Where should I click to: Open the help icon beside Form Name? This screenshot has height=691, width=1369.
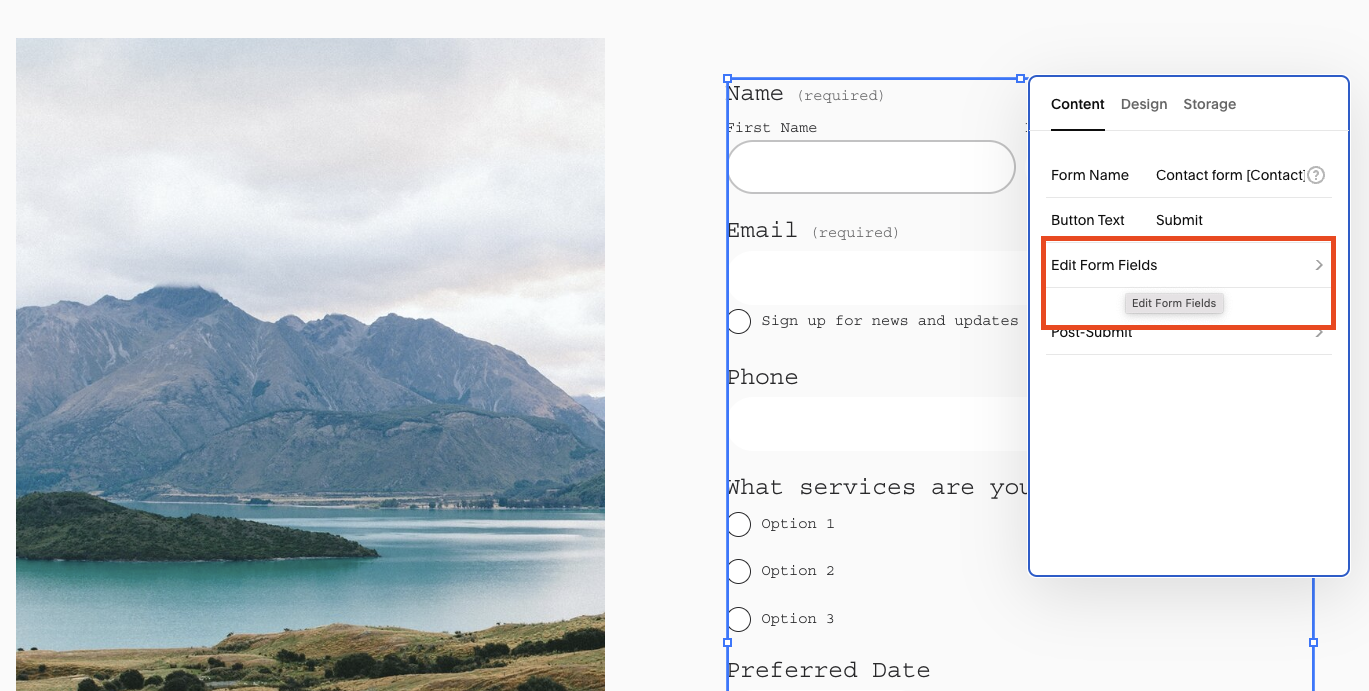1316,175
